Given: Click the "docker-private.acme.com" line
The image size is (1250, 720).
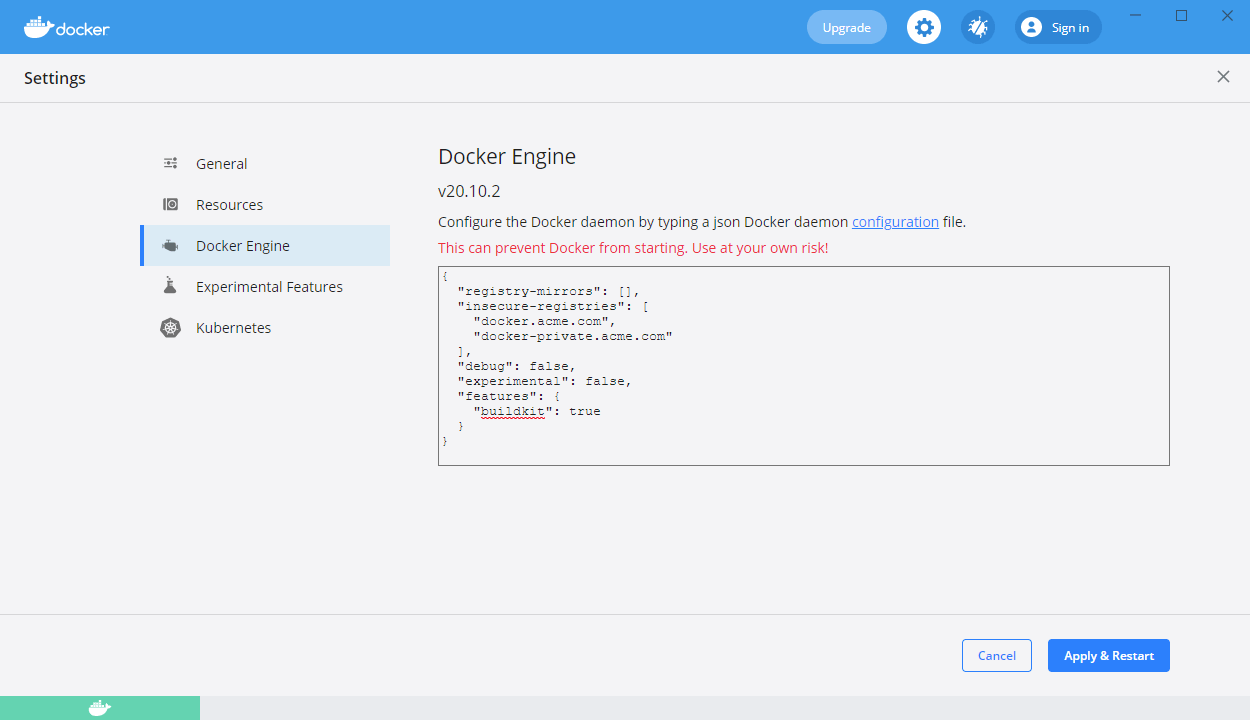Looking at the screenshot, I should [x=573, y=336].
